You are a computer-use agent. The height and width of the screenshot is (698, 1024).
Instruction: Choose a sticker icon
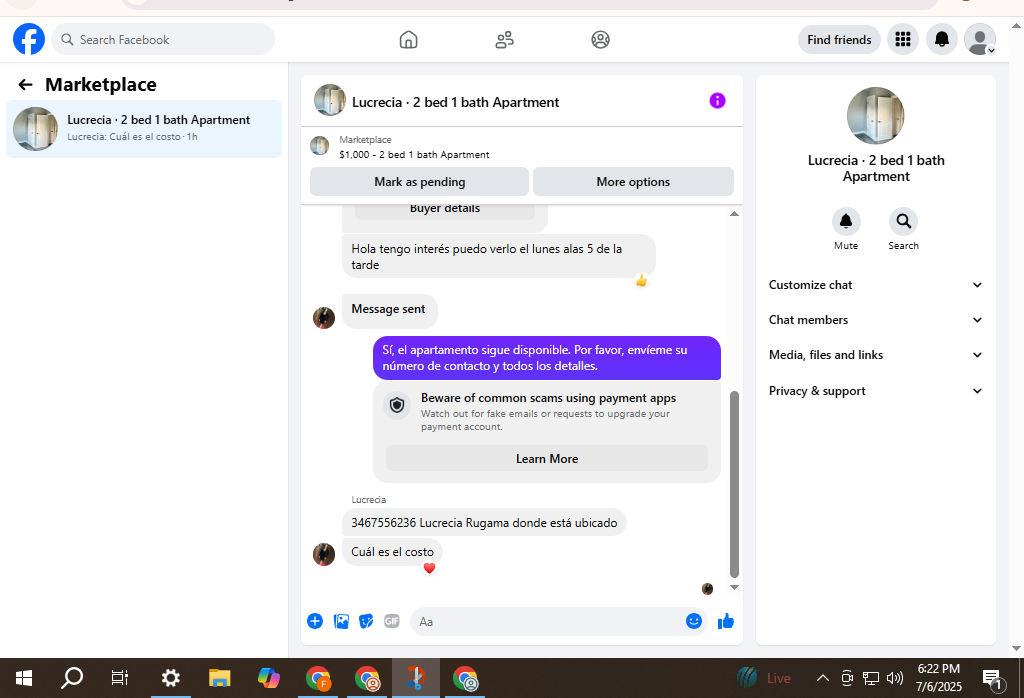tap(366, 621)
